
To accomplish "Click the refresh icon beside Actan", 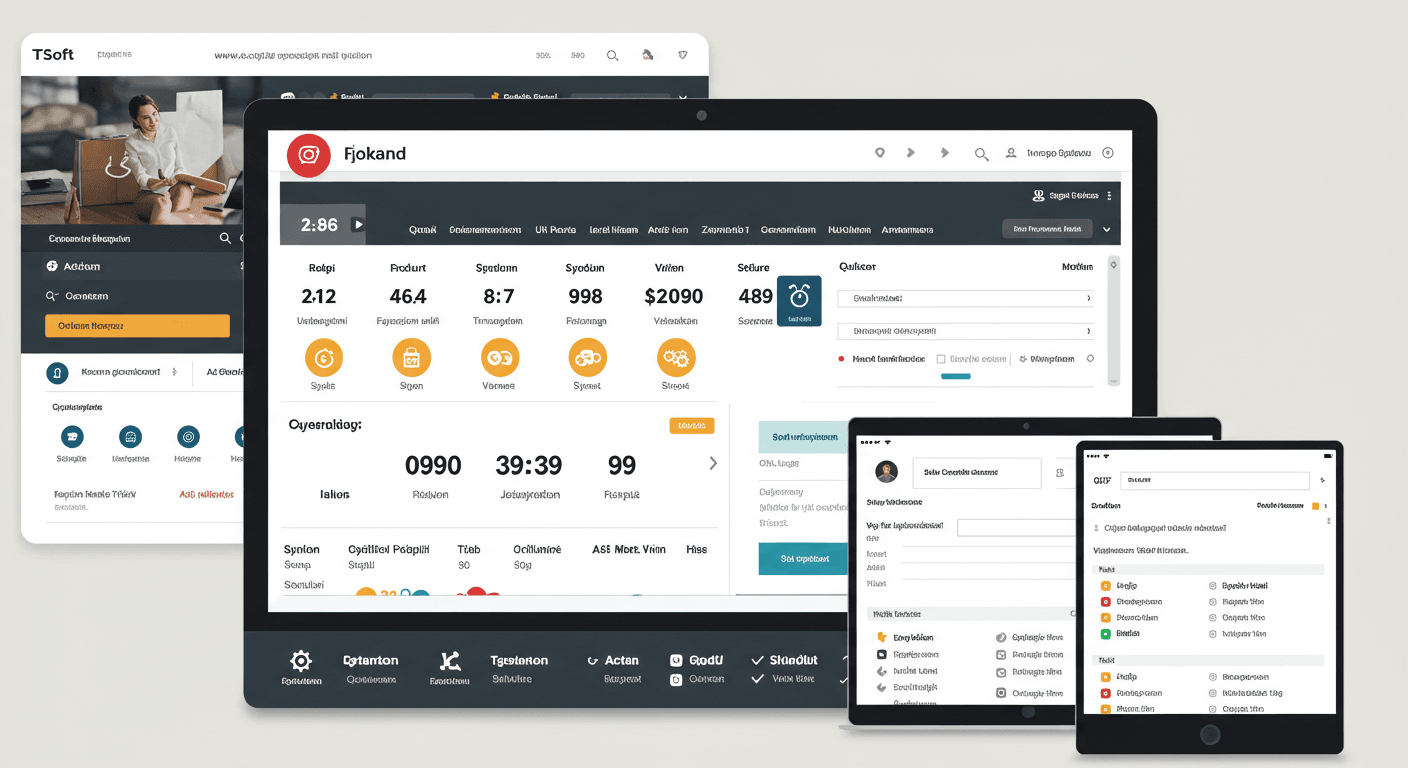I will pos(592,661).
